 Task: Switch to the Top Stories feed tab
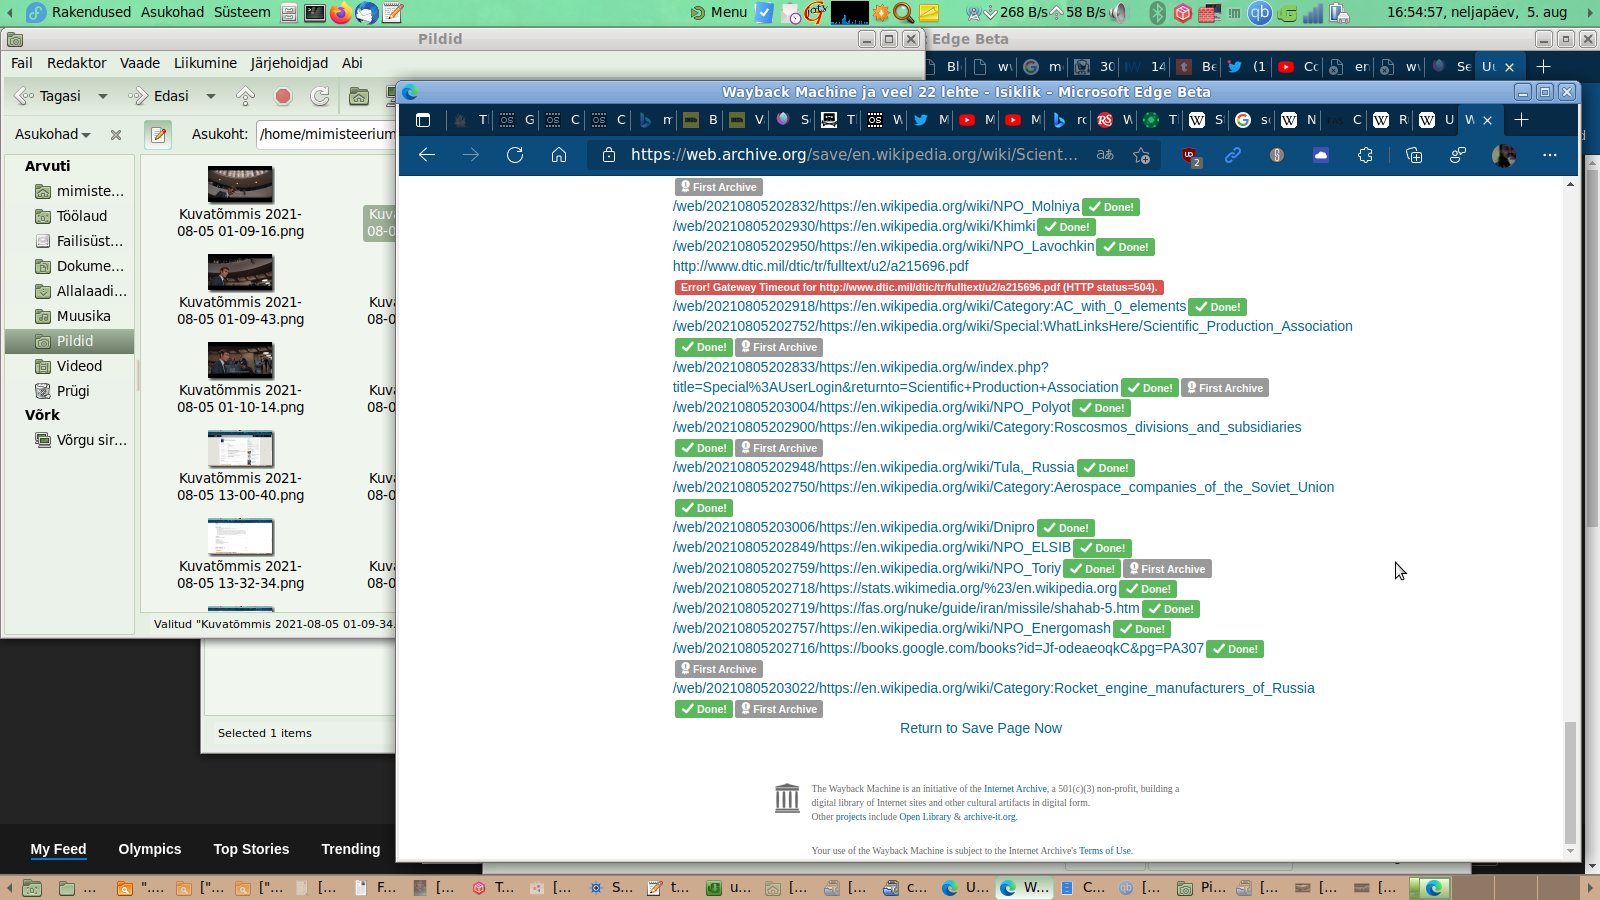click(x=251, y=849)
